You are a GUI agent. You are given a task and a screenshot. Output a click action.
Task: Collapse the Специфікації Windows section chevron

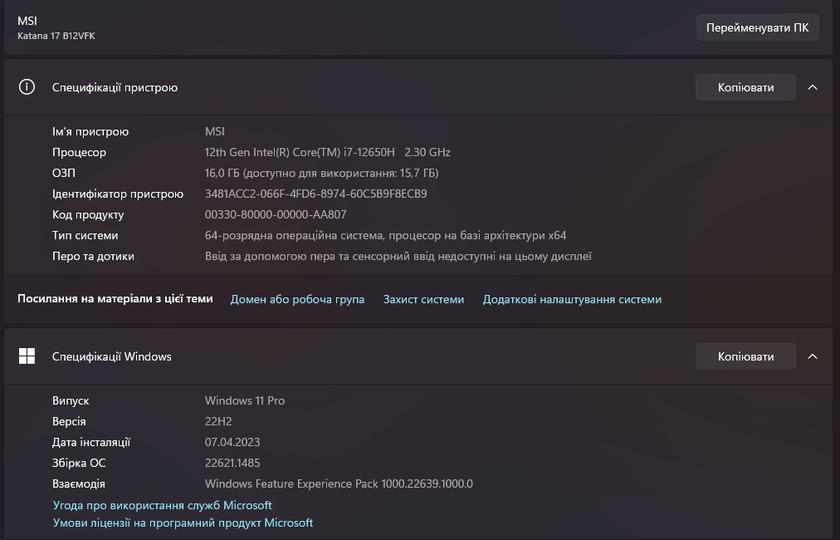coord(813,356)
